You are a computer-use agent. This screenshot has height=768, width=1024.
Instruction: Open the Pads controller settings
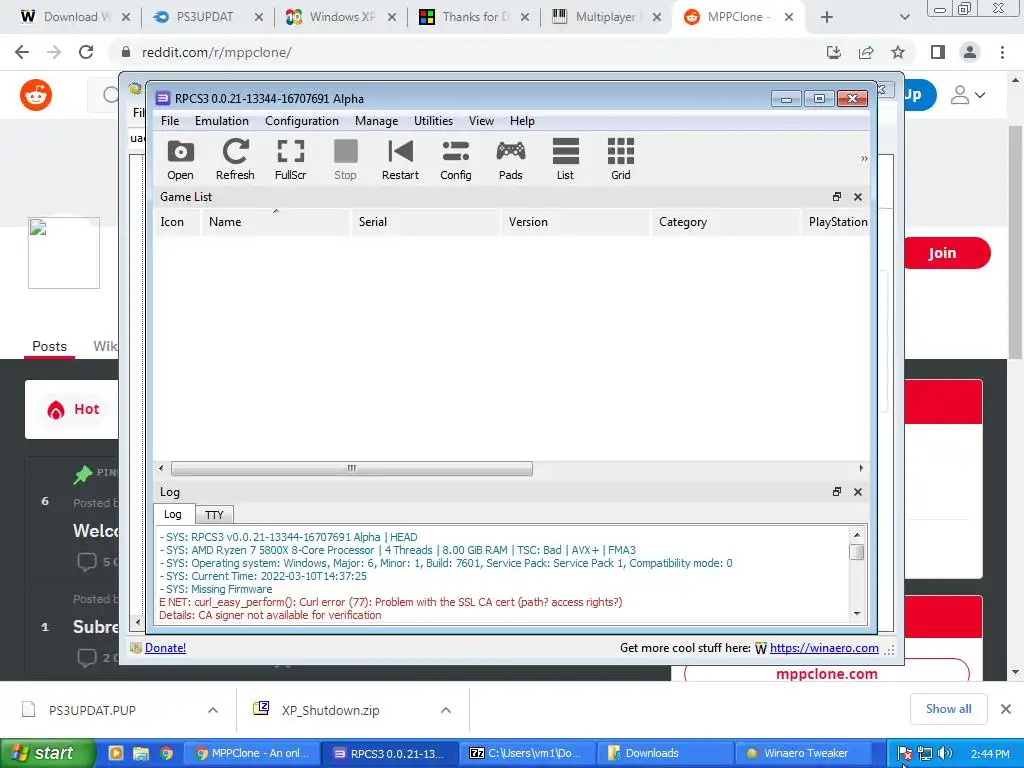[x=511, y=159]
